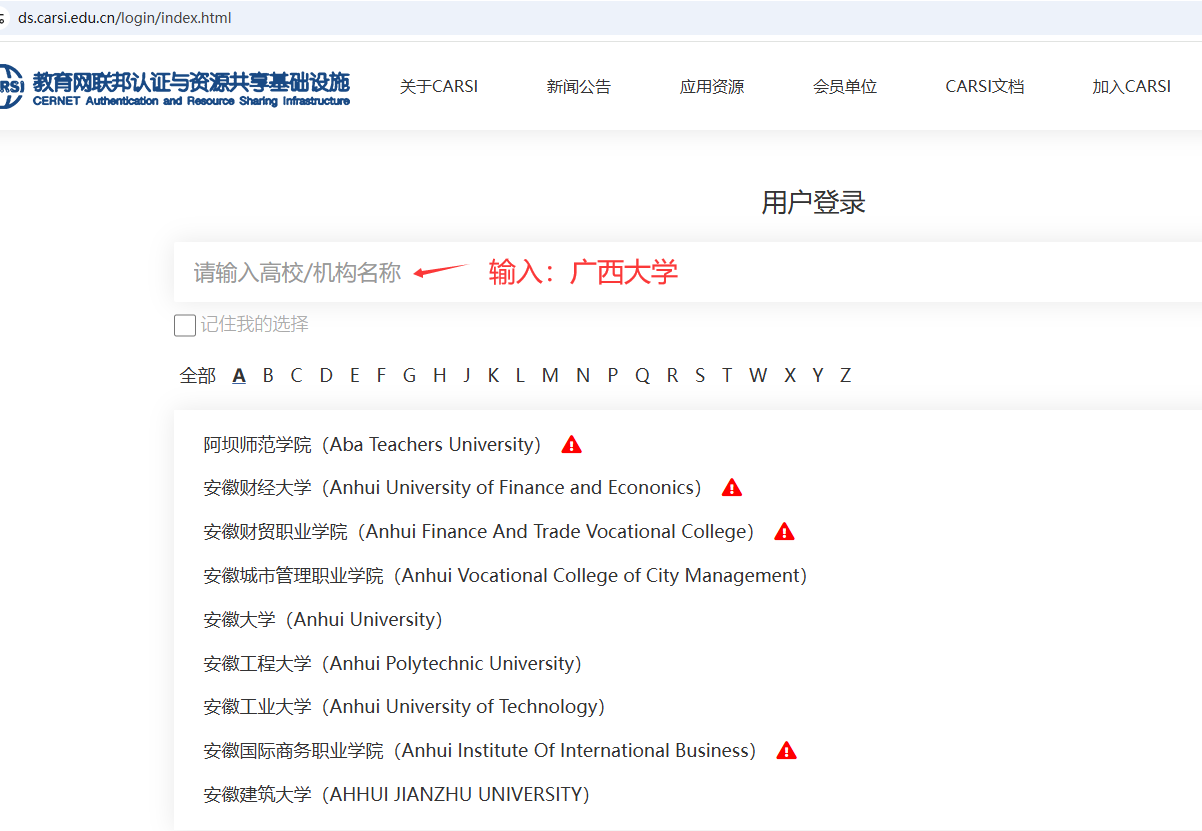Click warning icon for Anhui Finance And Trade Vocational College

click(x=784, y=532)
